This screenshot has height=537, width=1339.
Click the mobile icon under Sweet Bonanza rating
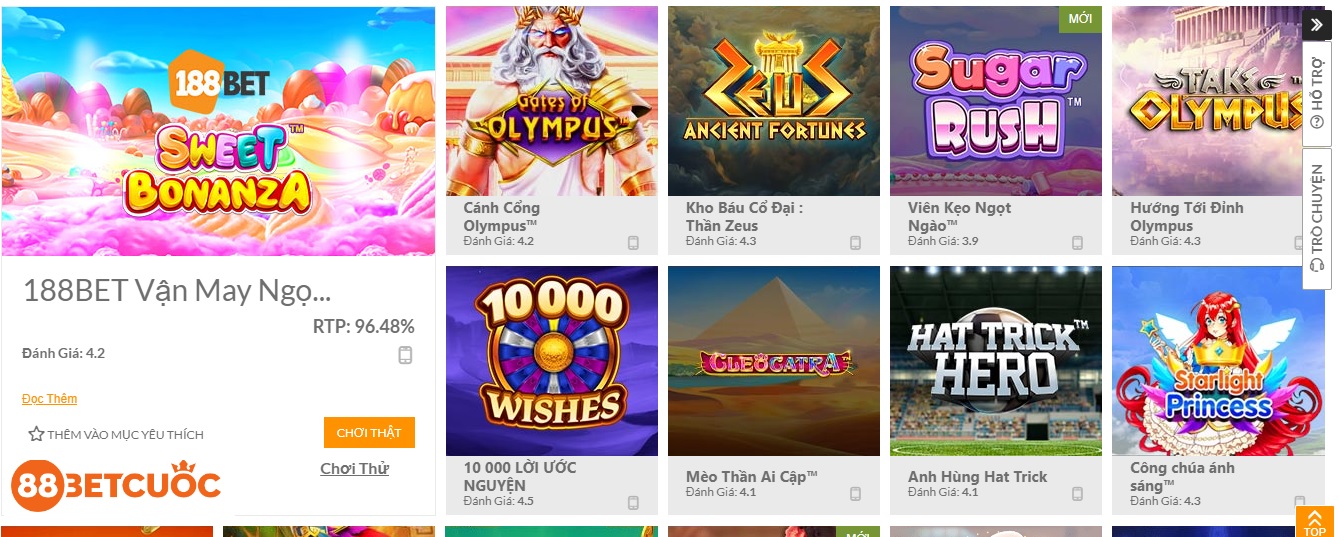[x=405, y=355]
